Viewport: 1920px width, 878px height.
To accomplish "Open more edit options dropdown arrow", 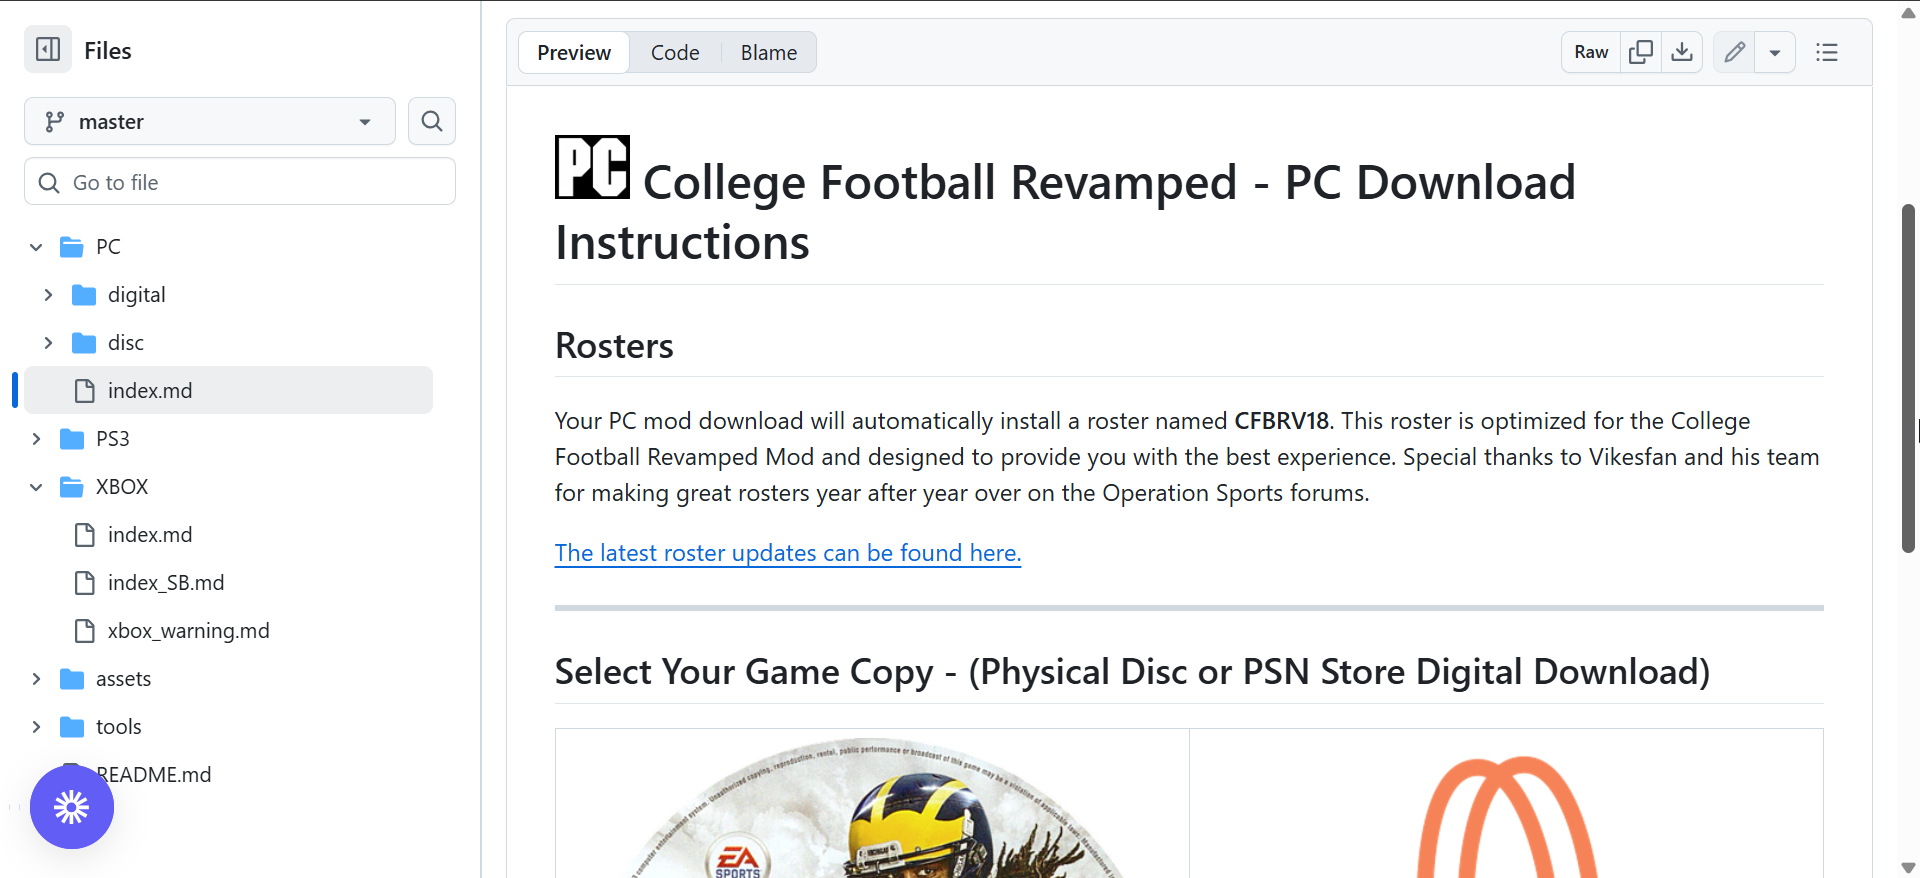I will pos(1775,52).
